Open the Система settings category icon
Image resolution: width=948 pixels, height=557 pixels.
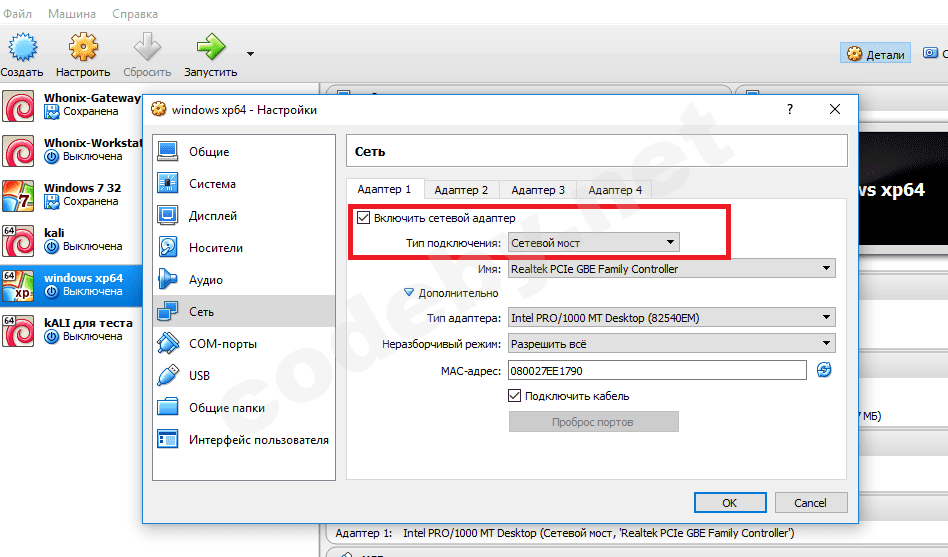(167, 183)
